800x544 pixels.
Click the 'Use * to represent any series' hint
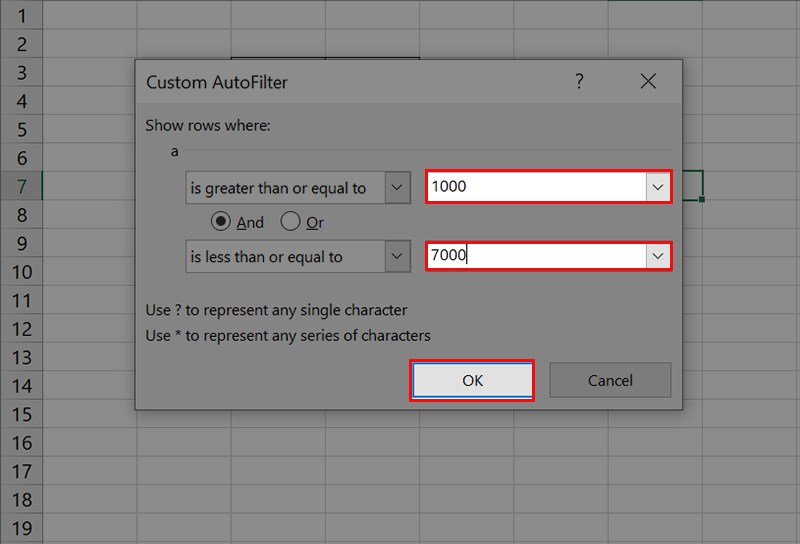point(288,336)
